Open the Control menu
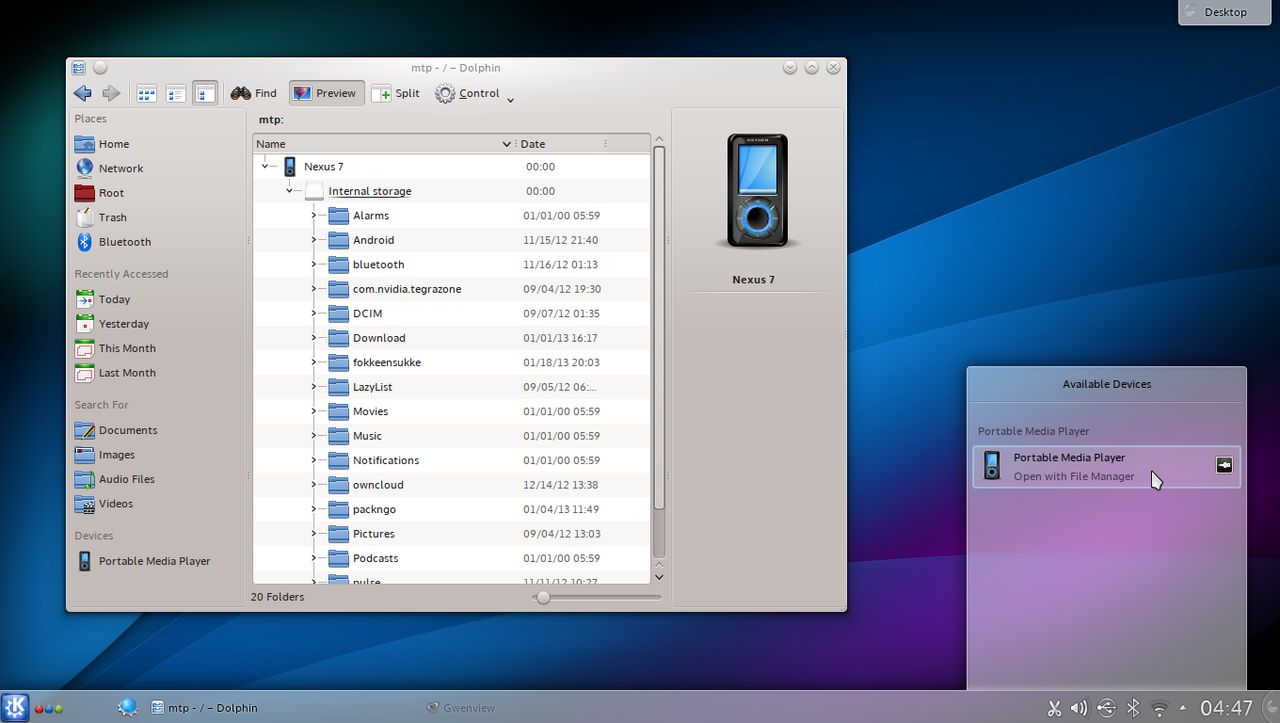This screenshot has height=723, width=1280. click(x=467, y=93)
